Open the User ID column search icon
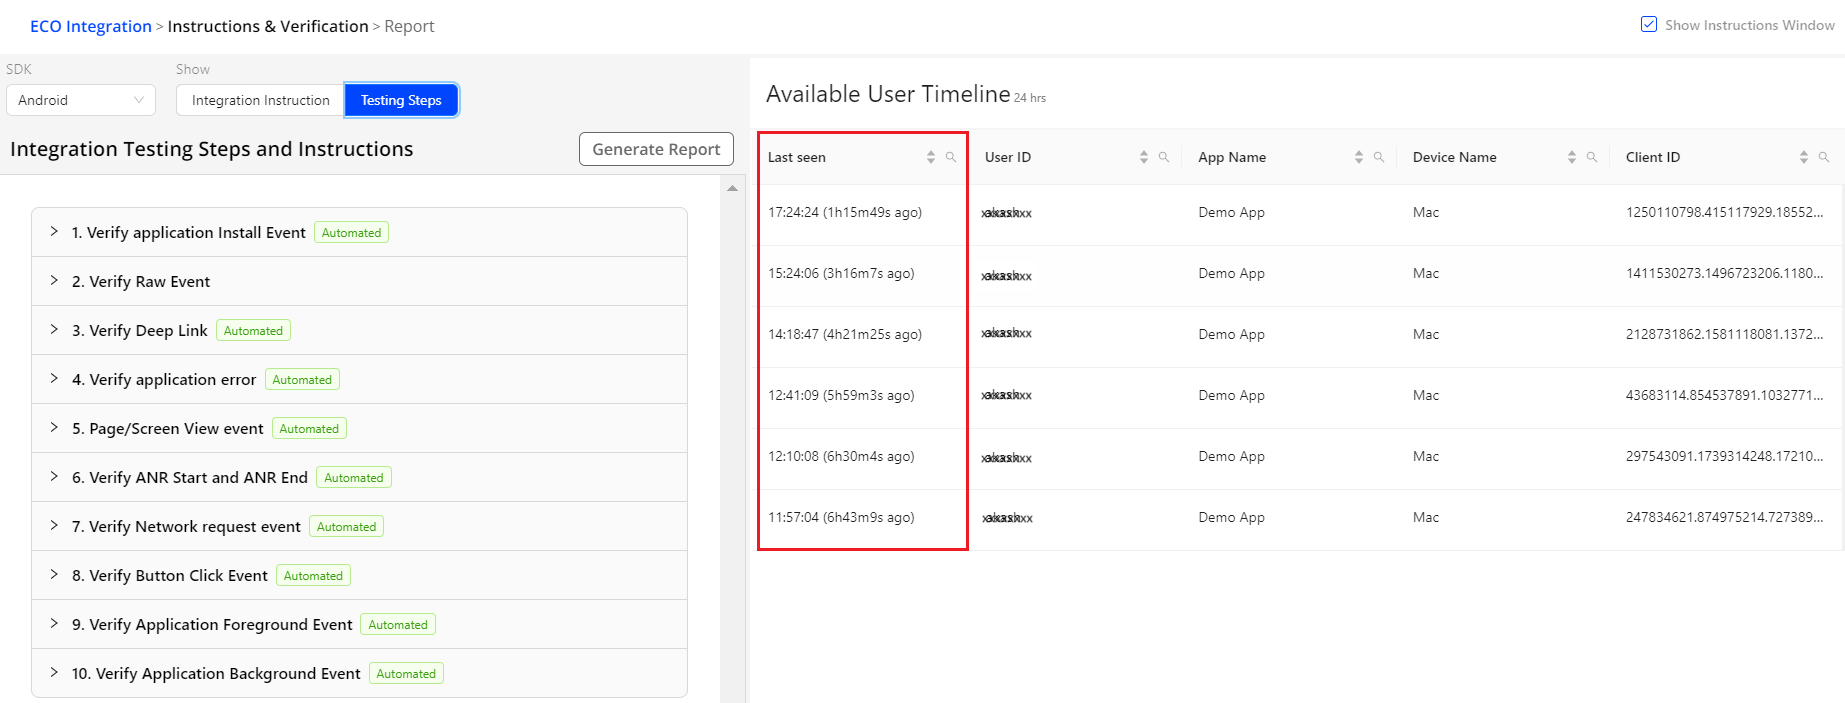This screenshot has width=1845, height=703. pyautogui.click(x=1164, y=157)
